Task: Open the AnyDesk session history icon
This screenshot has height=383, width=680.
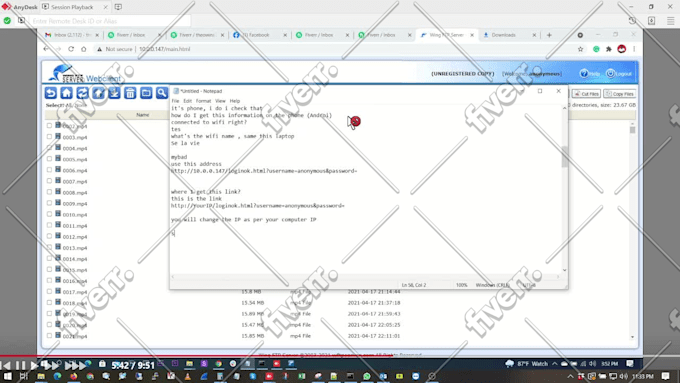Action: pyautogui.click(x=632, y=20)
